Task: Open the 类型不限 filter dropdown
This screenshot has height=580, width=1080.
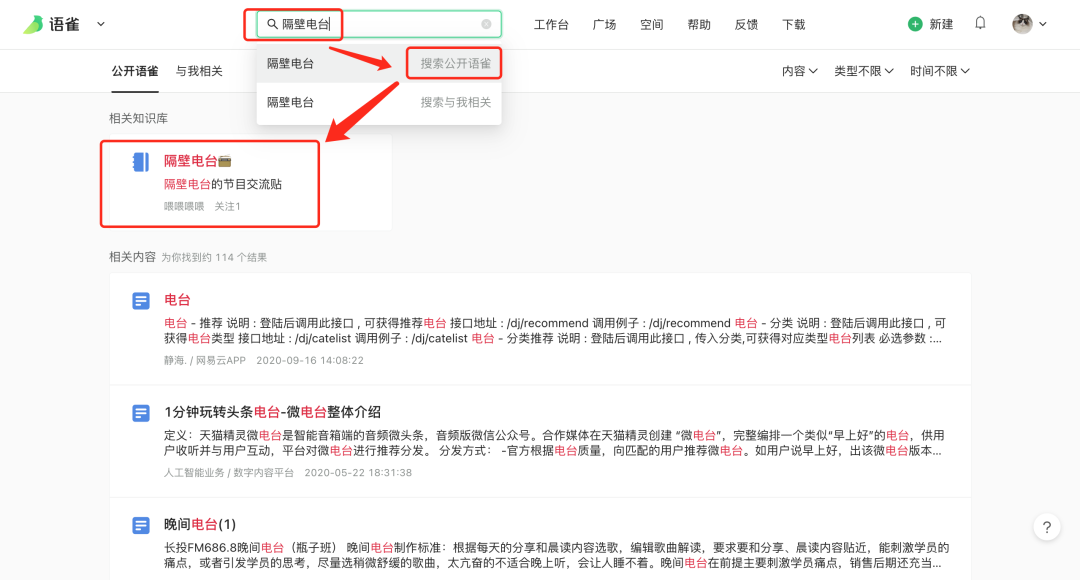Action: point(864,71)
